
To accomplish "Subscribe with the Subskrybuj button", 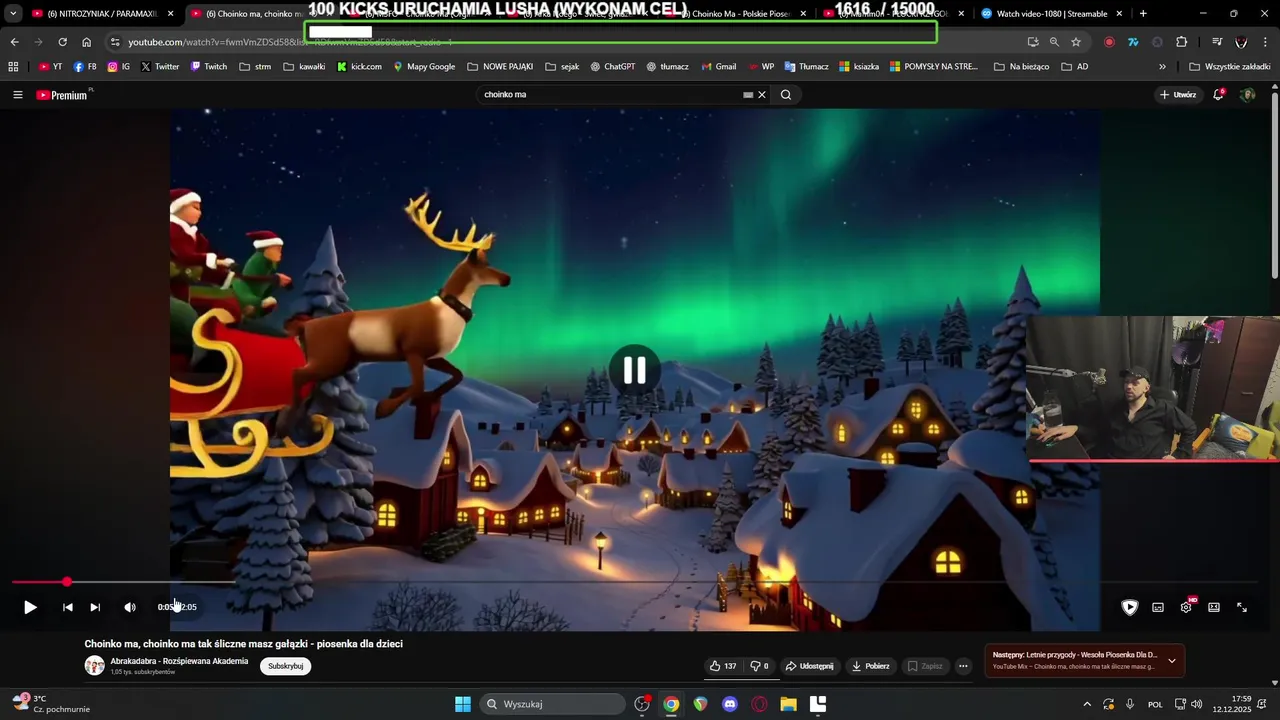I will click(285, 666).
